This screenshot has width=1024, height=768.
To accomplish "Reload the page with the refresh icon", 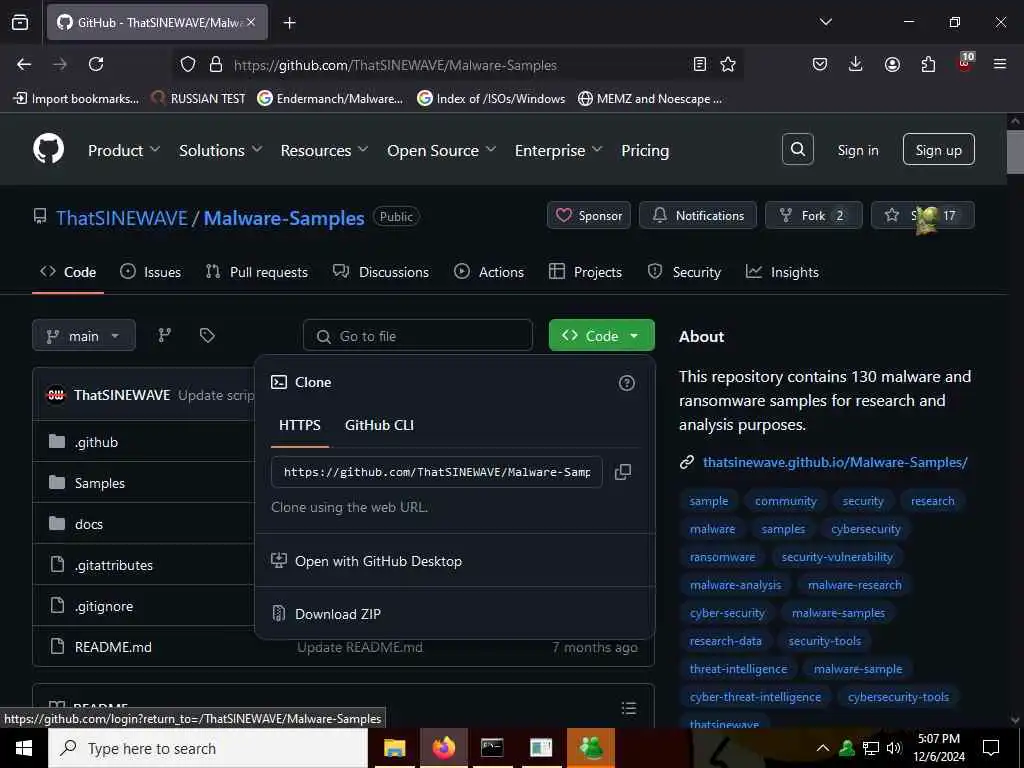I will point(96,64).
